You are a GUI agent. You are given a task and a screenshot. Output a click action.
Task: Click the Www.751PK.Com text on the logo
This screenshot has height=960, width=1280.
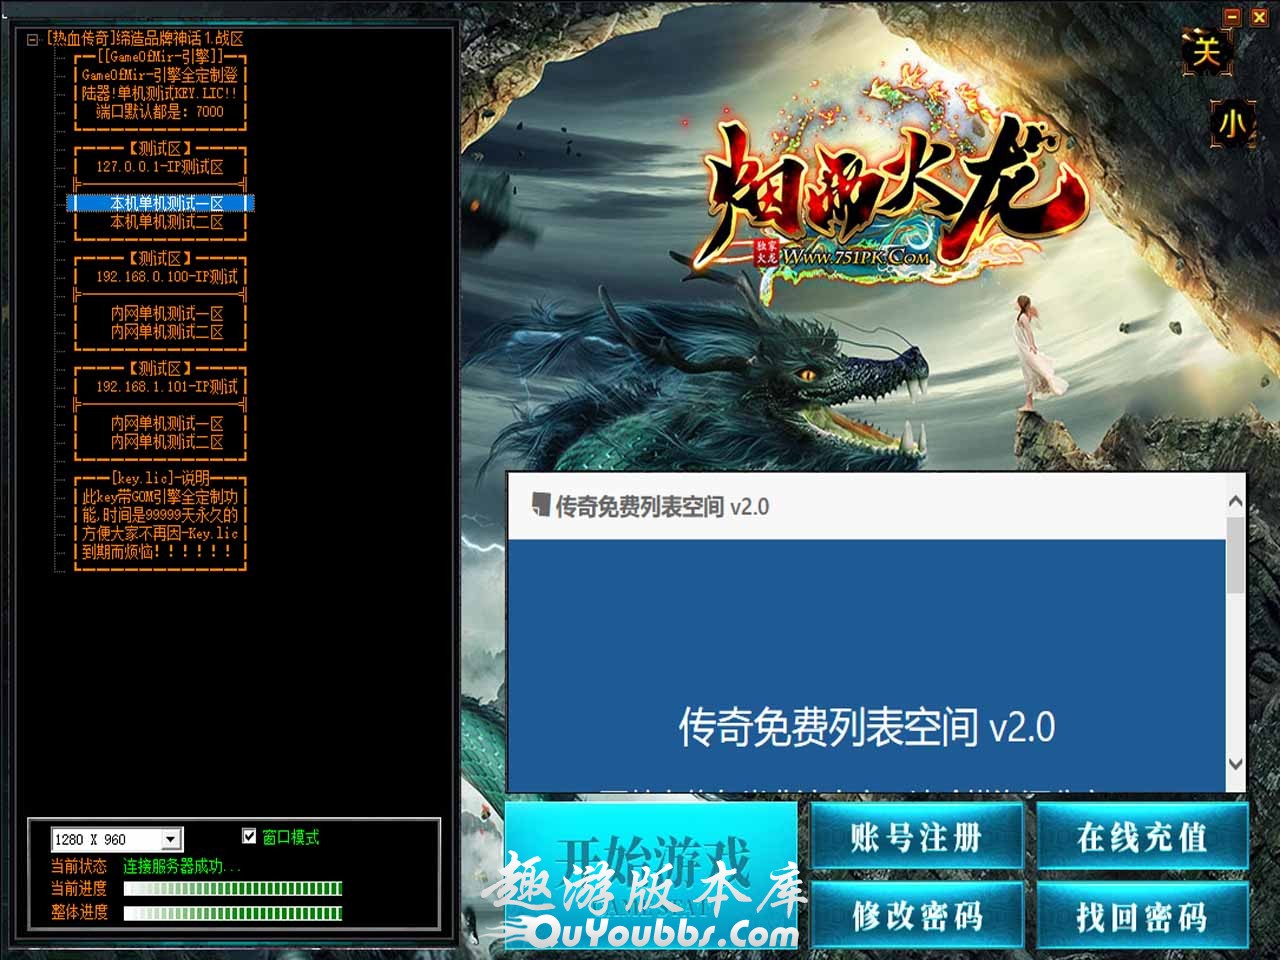pyautogui.click(x=857, y=257)
